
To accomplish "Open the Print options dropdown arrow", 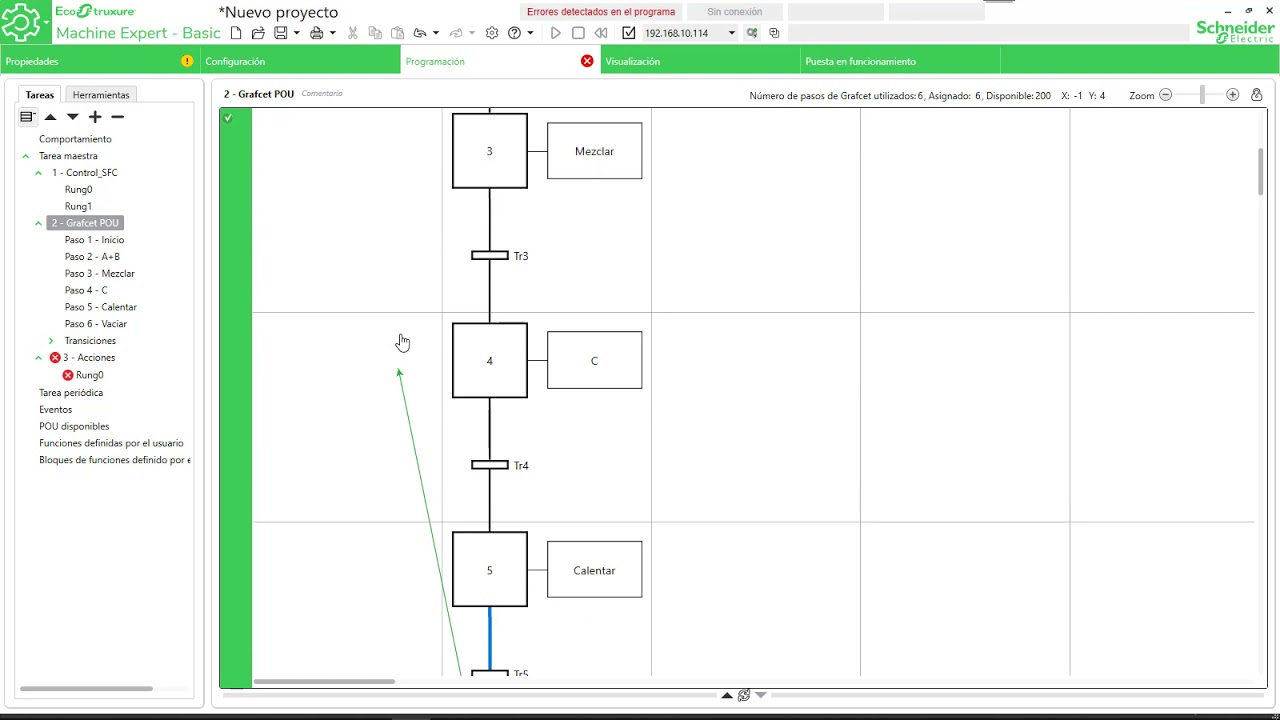I will coord(332,33).
